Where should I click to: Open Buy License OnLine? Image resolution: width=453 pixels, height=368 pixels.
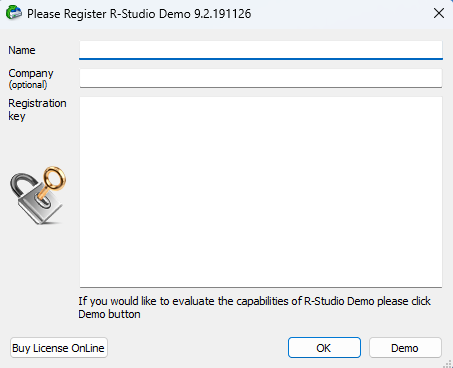pos(59,348)
